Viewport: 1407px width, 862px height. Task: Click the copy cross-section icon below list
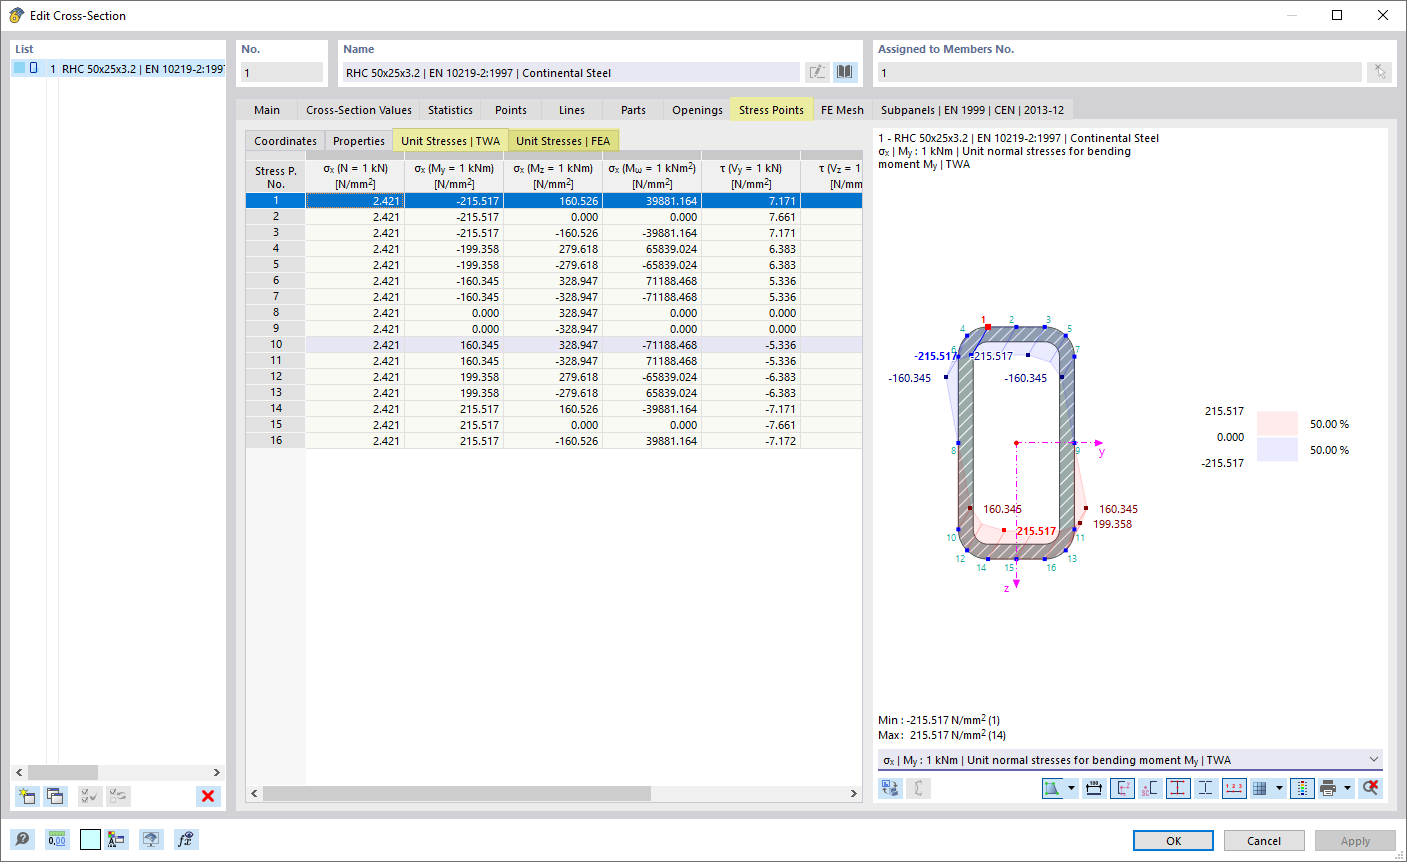56,796
